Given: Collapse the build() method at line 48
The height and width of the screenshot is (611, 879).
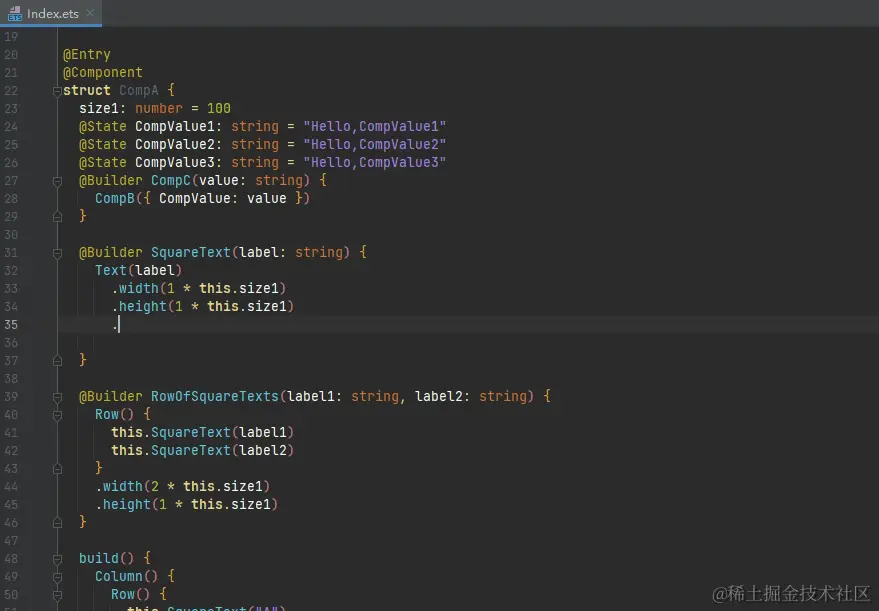Looking at the screenshot, I should pos(57,559).
